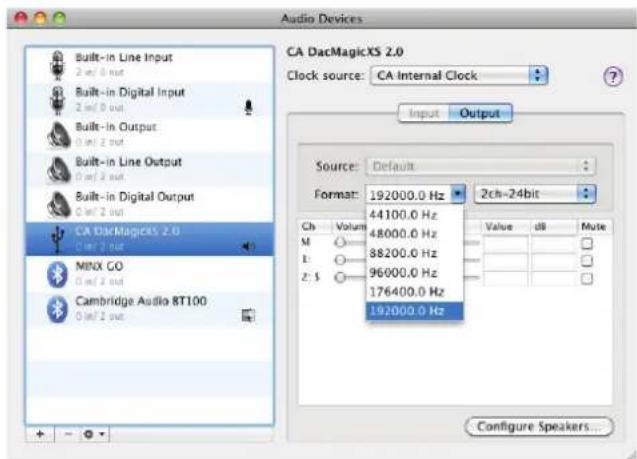Open the gear actions menu
Screen dimensions: 637x459
95,434
